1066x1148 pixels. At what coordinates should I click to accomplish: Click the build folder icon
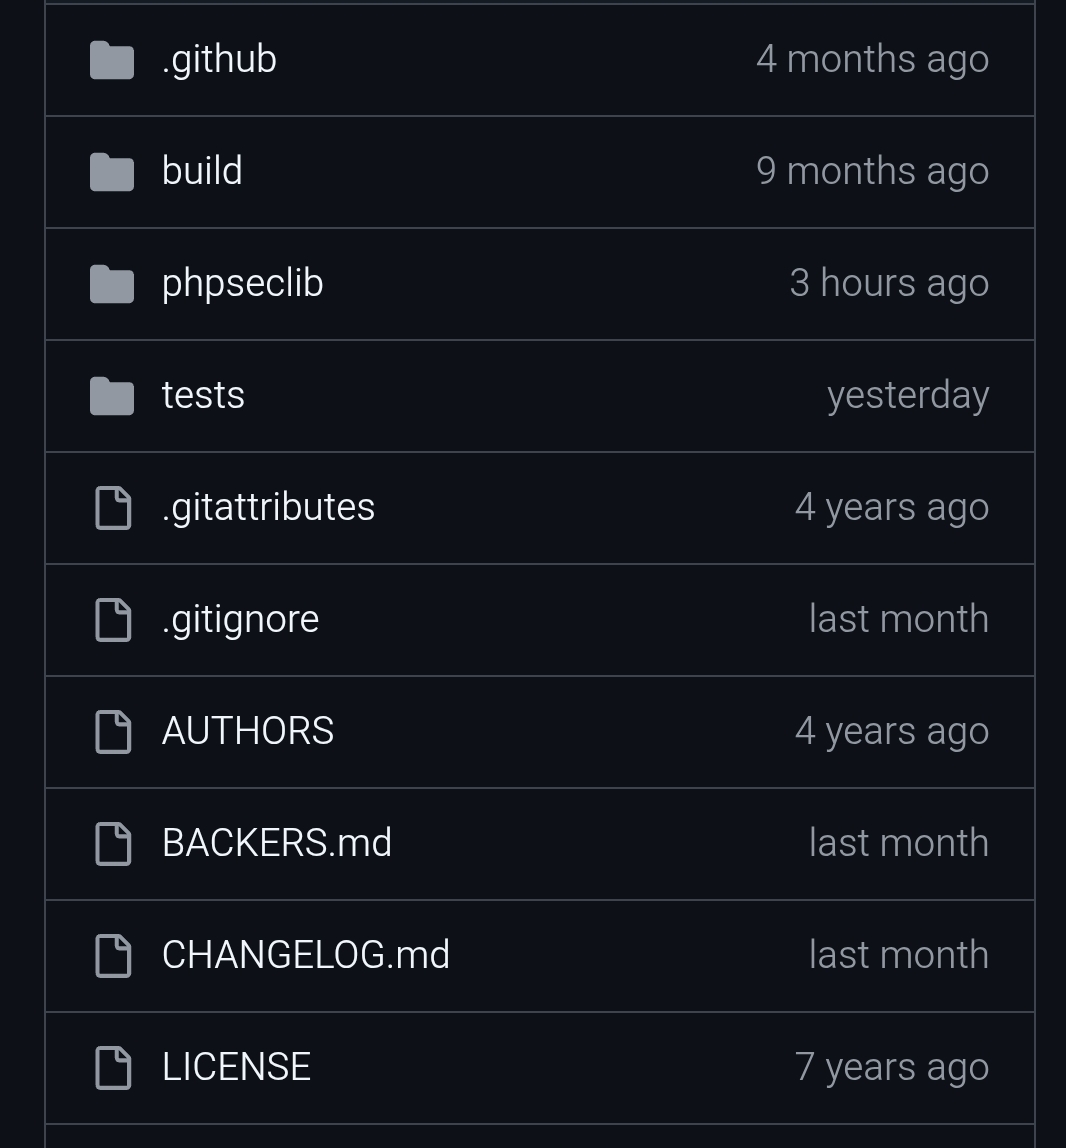(112, 172)
